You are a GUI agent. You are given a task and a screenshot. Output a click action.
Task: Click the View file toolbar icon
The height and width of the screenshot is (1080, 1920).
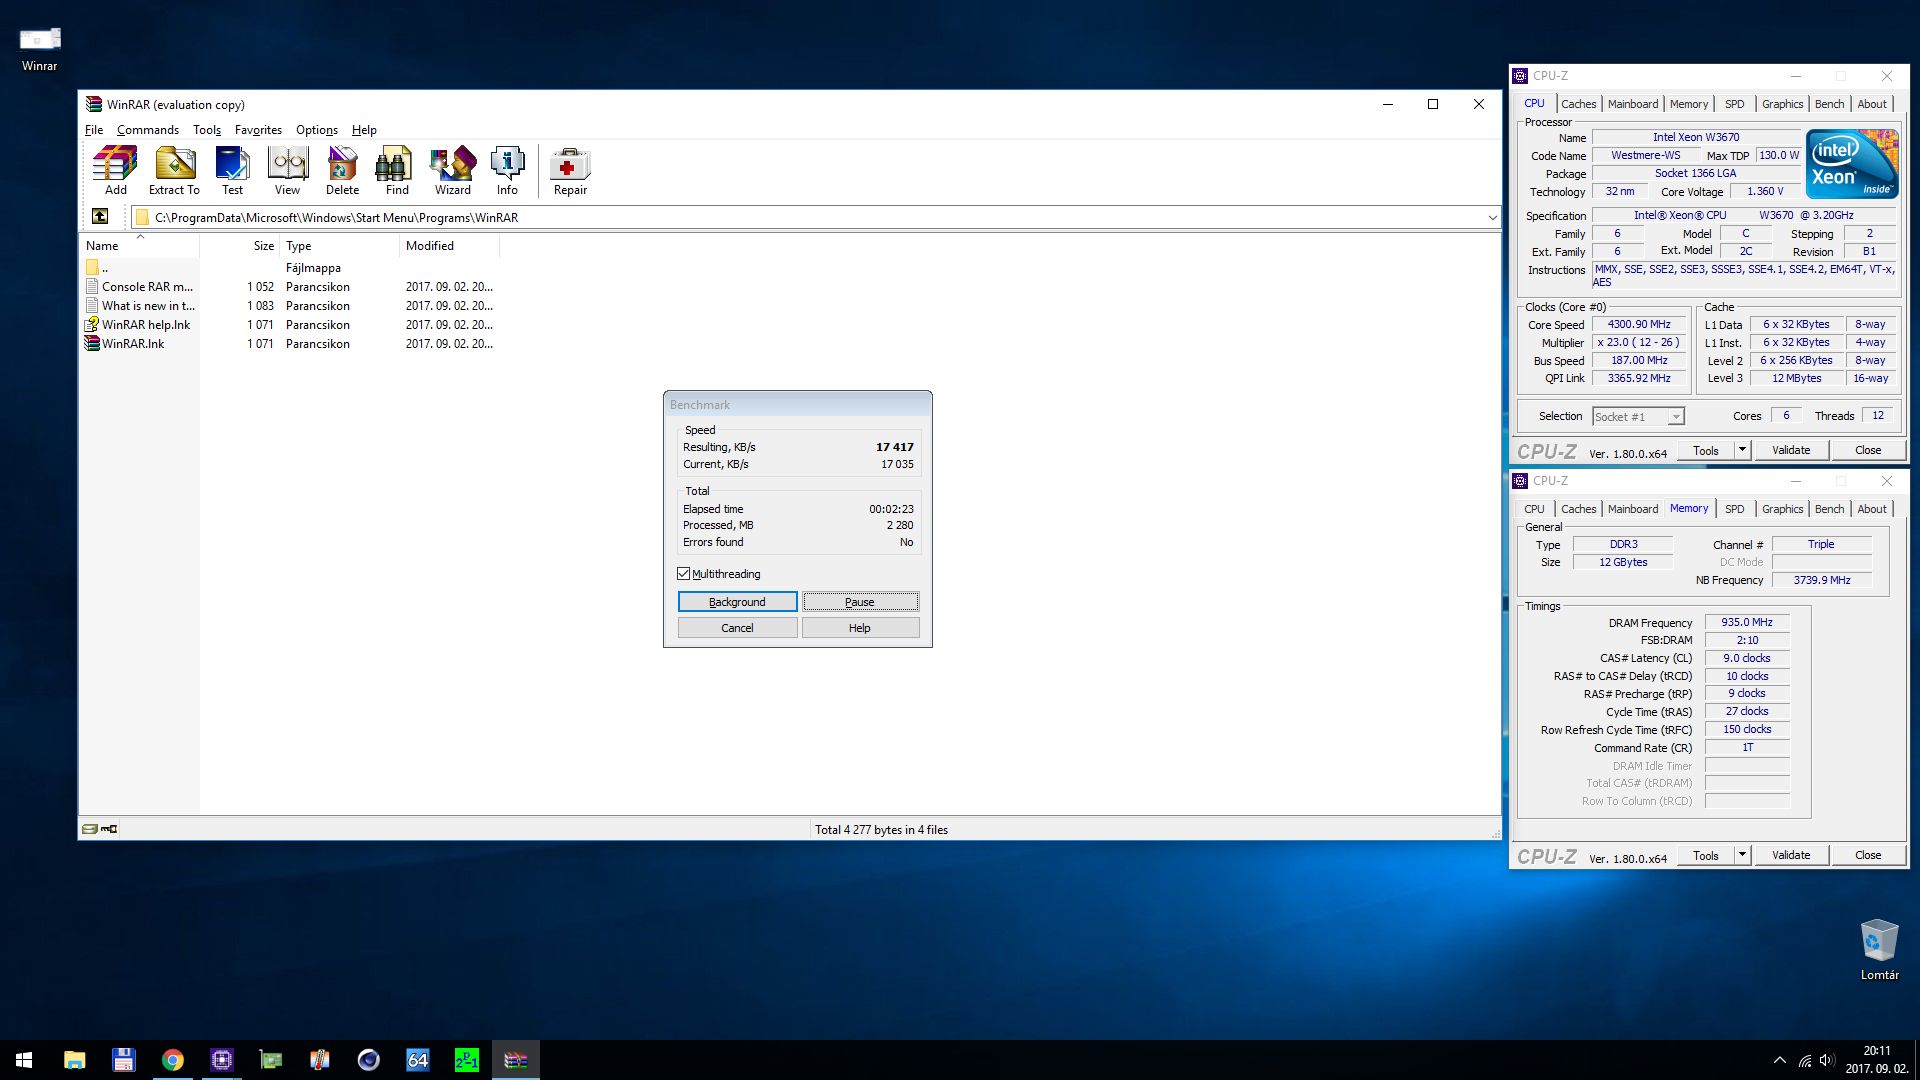click(x=287, y=171)
